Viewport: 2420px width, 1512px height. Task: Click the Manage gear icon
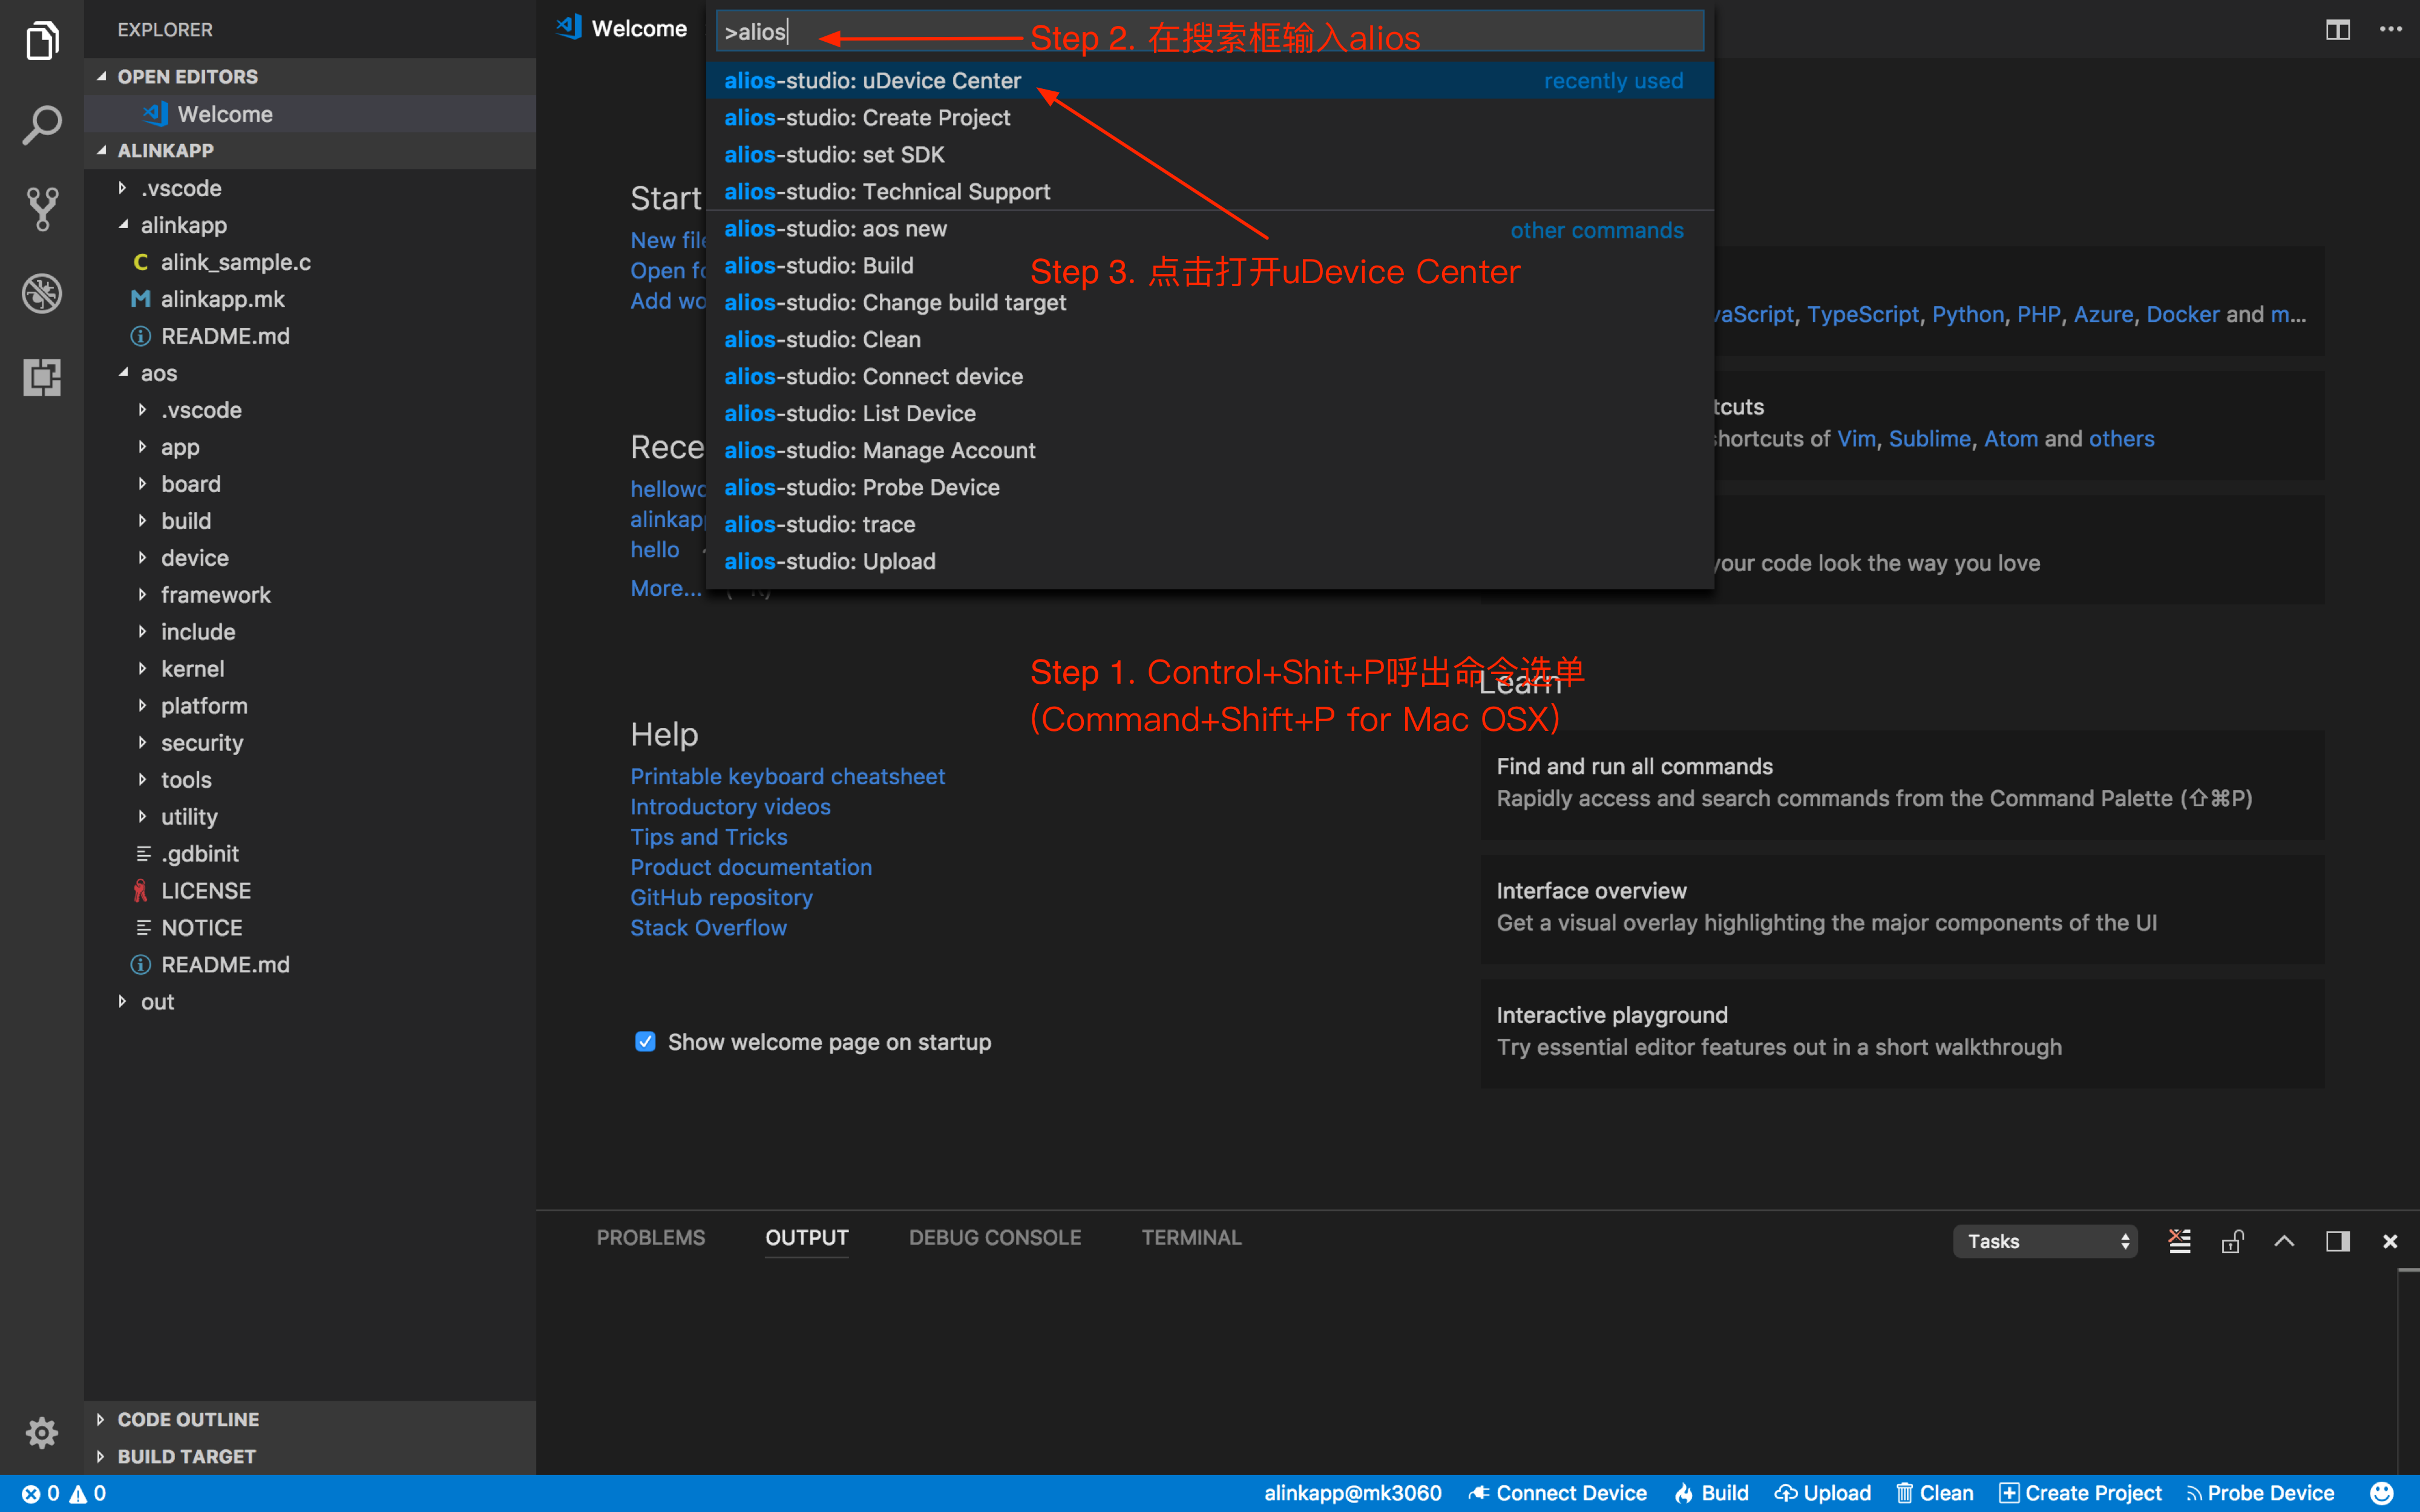42,1432
